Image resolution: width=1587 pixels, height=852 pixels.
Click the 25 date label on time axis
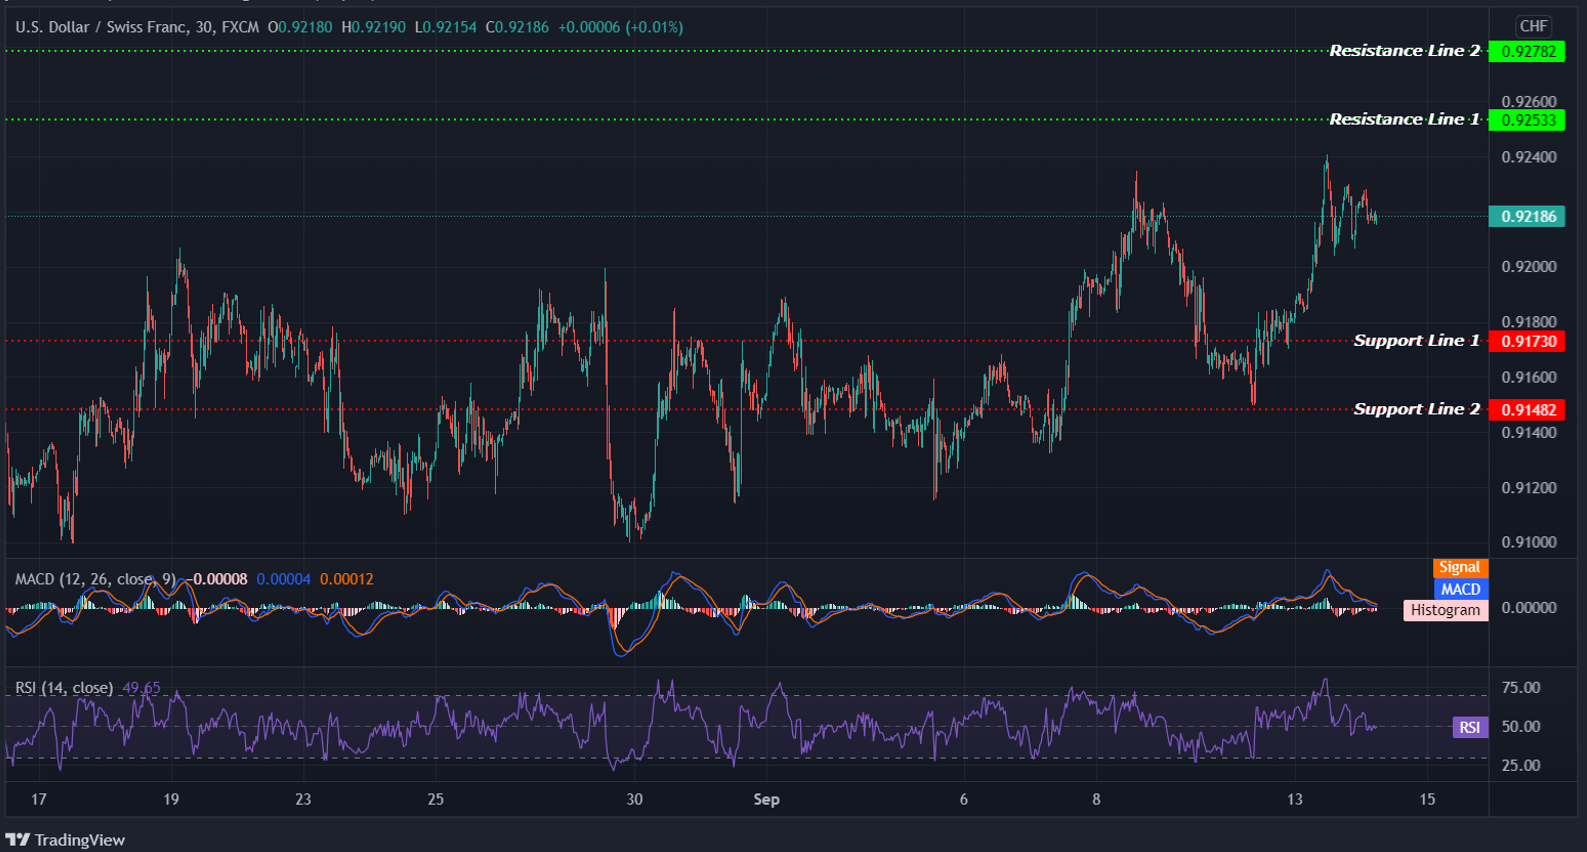pyautogui.click(x=435, y=799)
